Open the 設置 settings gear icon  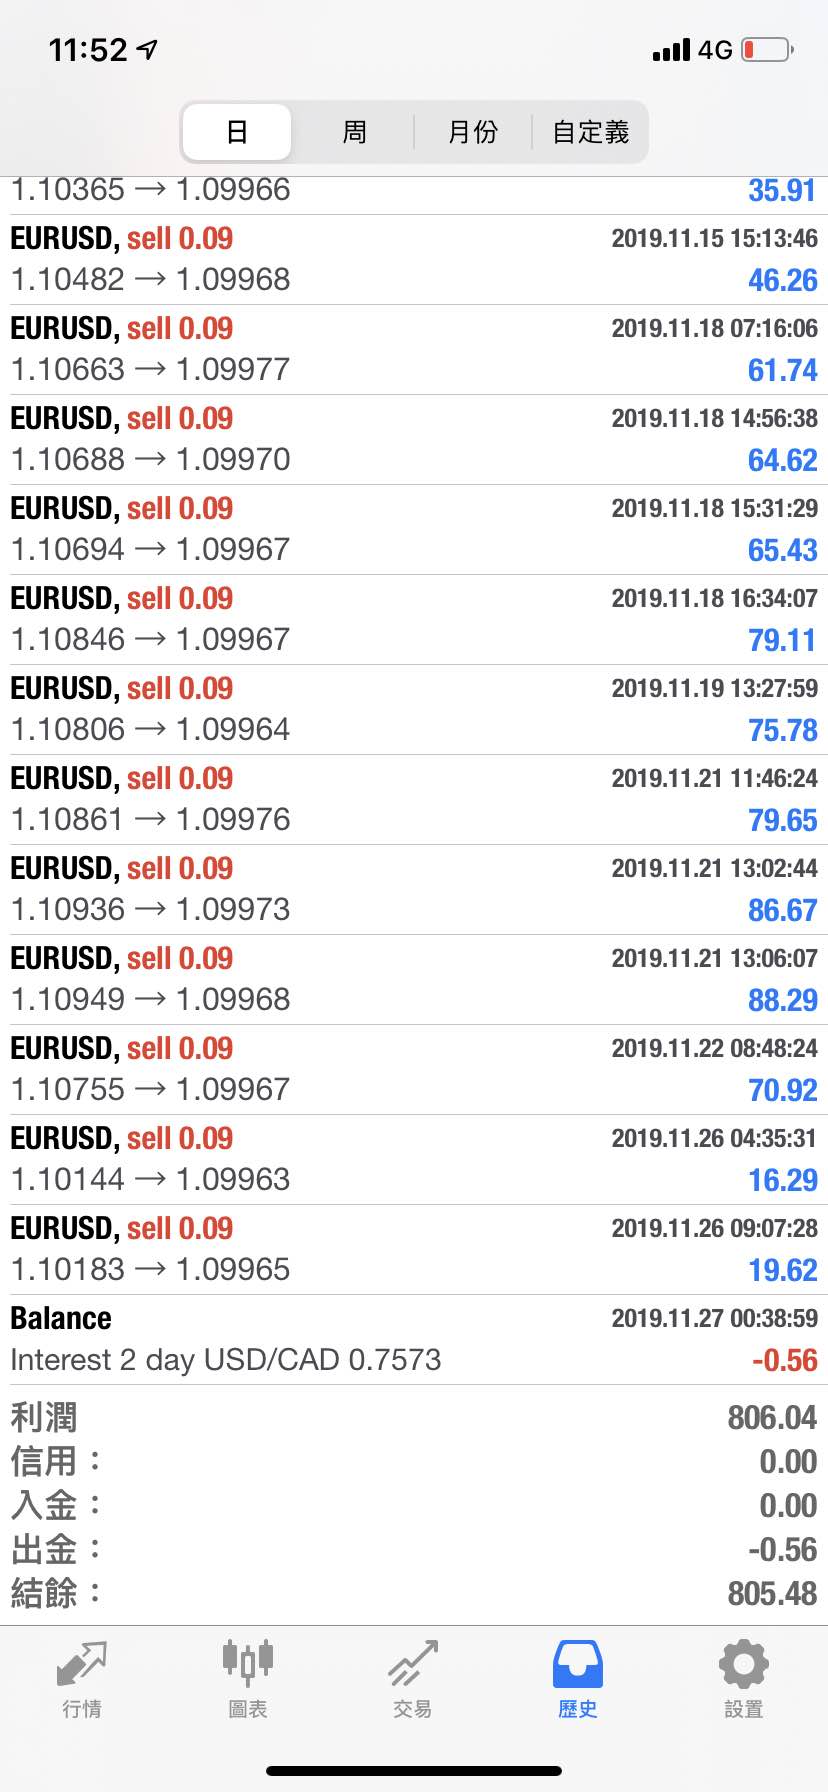744,1664
